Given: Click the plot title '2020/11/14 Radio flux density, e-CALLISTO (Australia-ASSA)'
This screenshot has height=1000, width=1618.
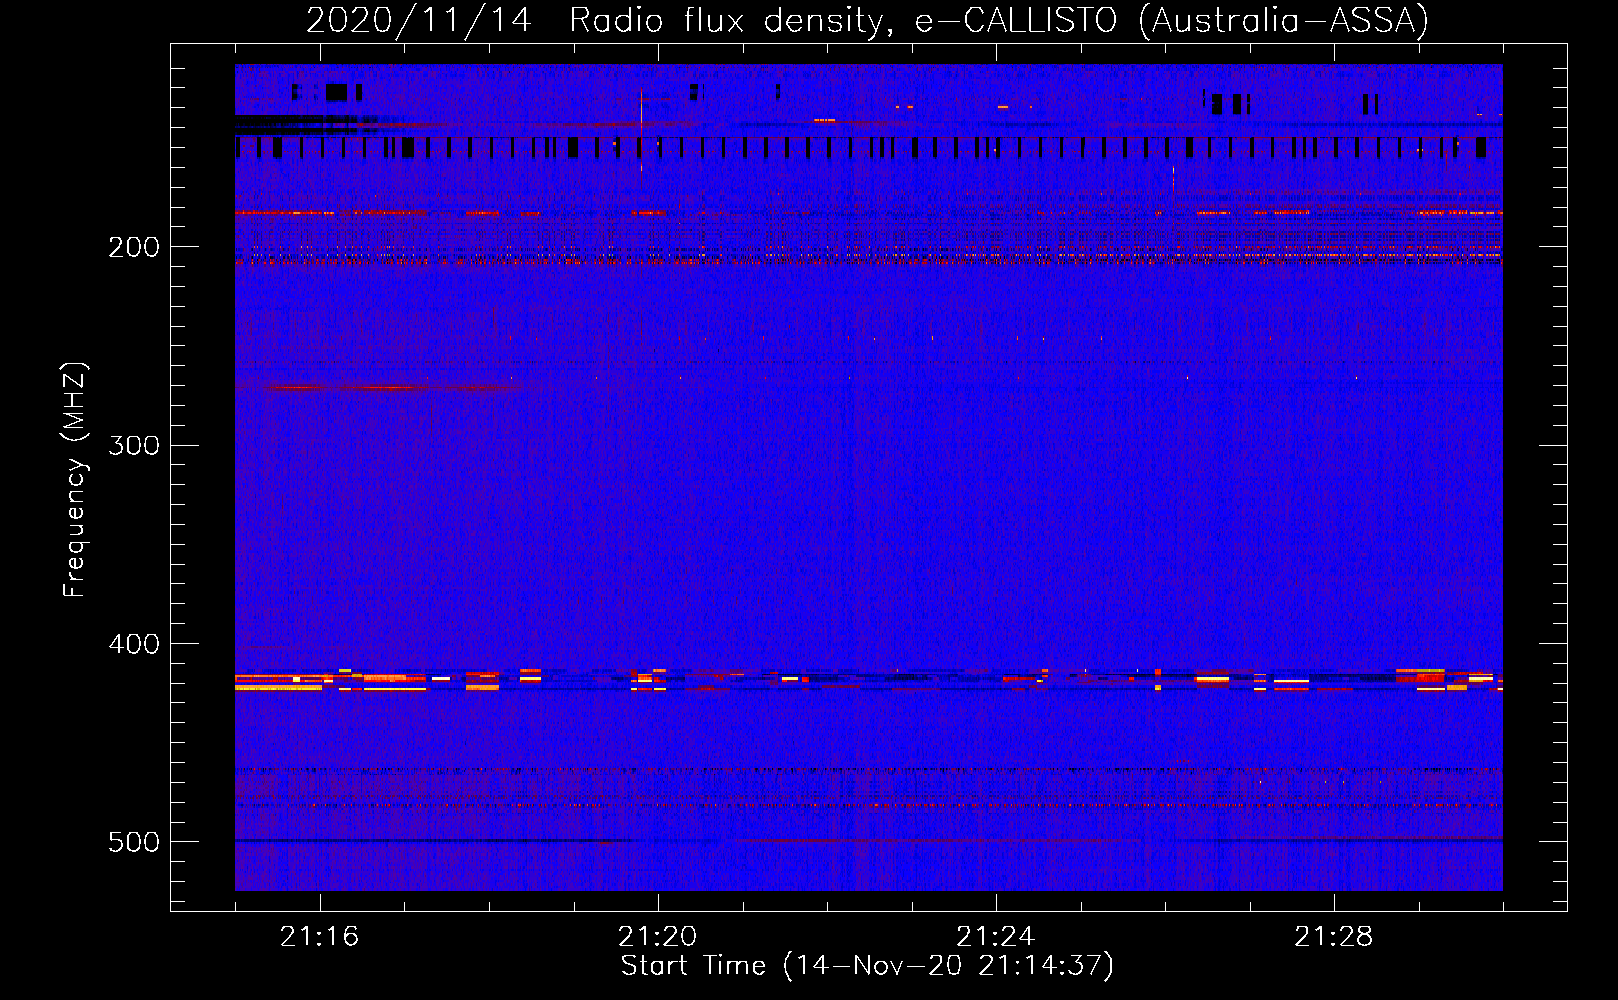Looking at the screenshot, I should pos(867,20).
